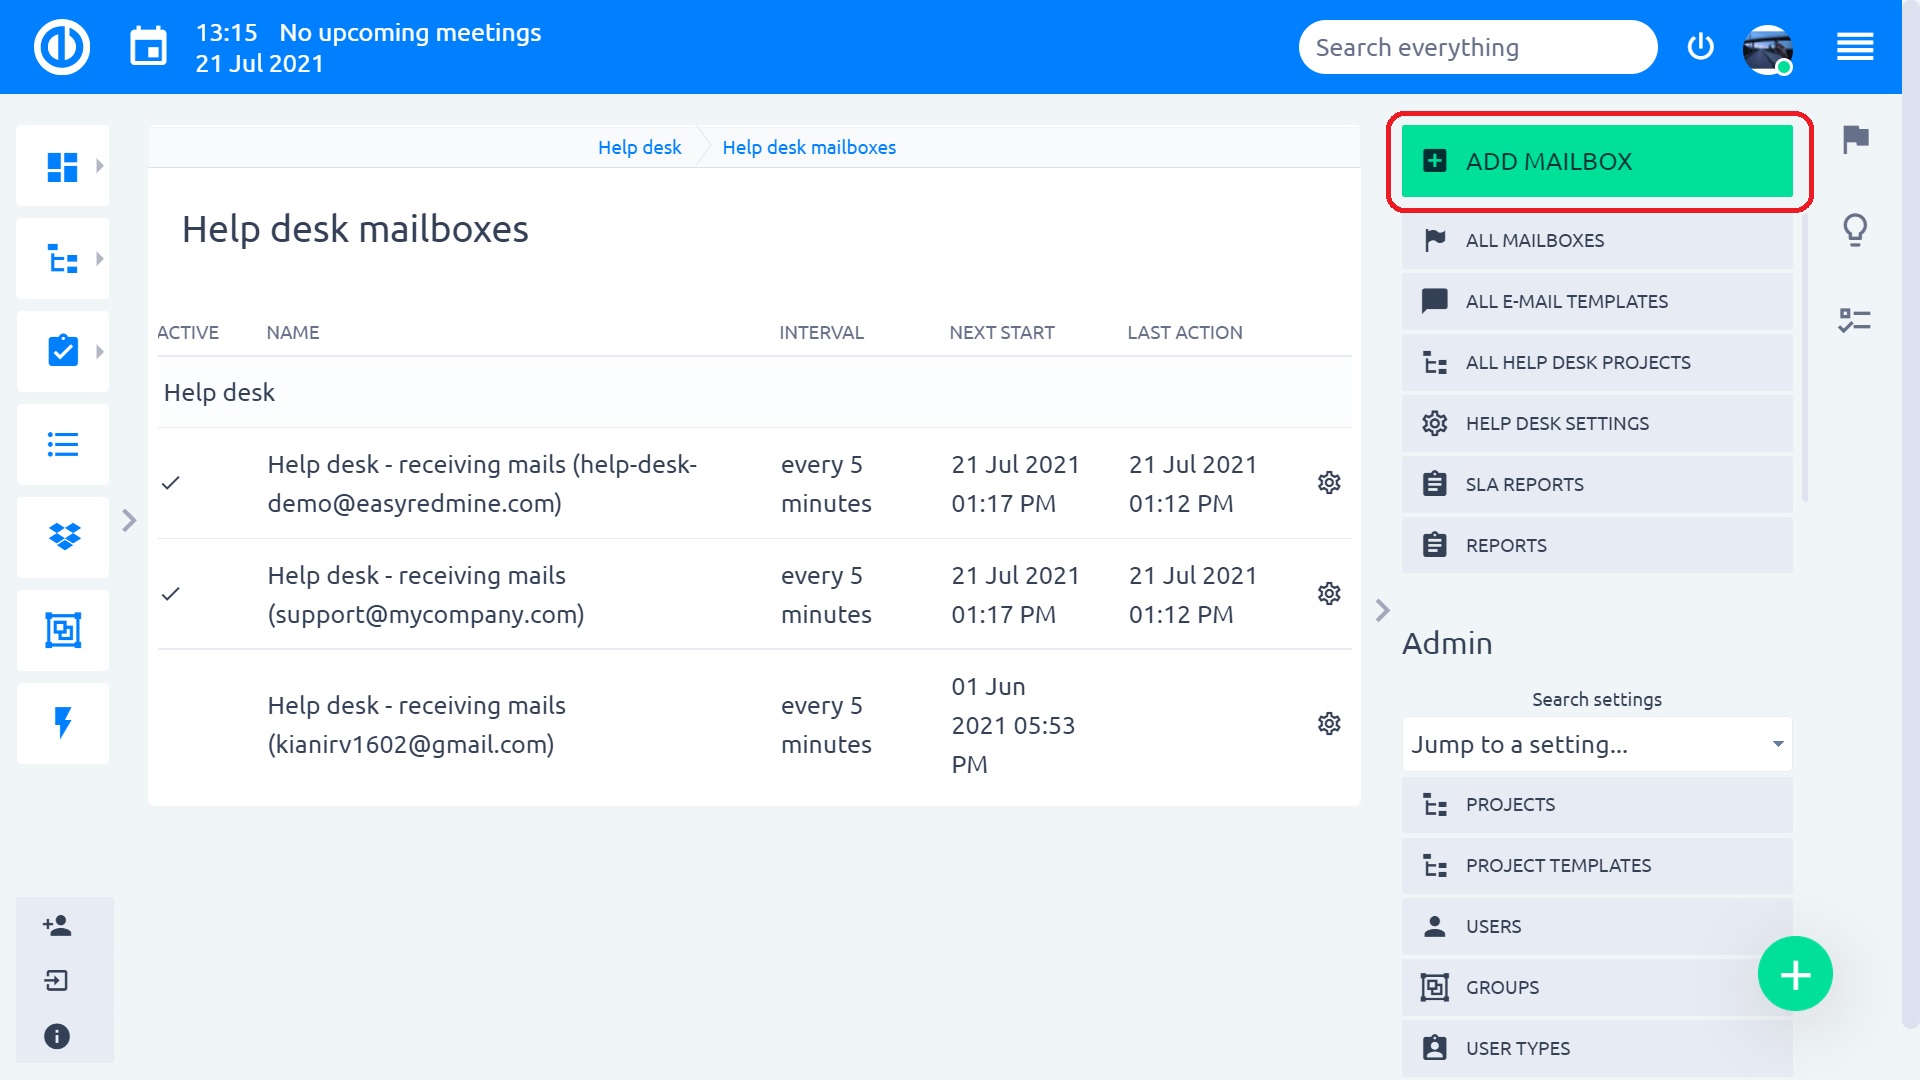Open Help Desk Settings menu item
This screenshot has width=1920, height=1080.
click(1597, 423)
